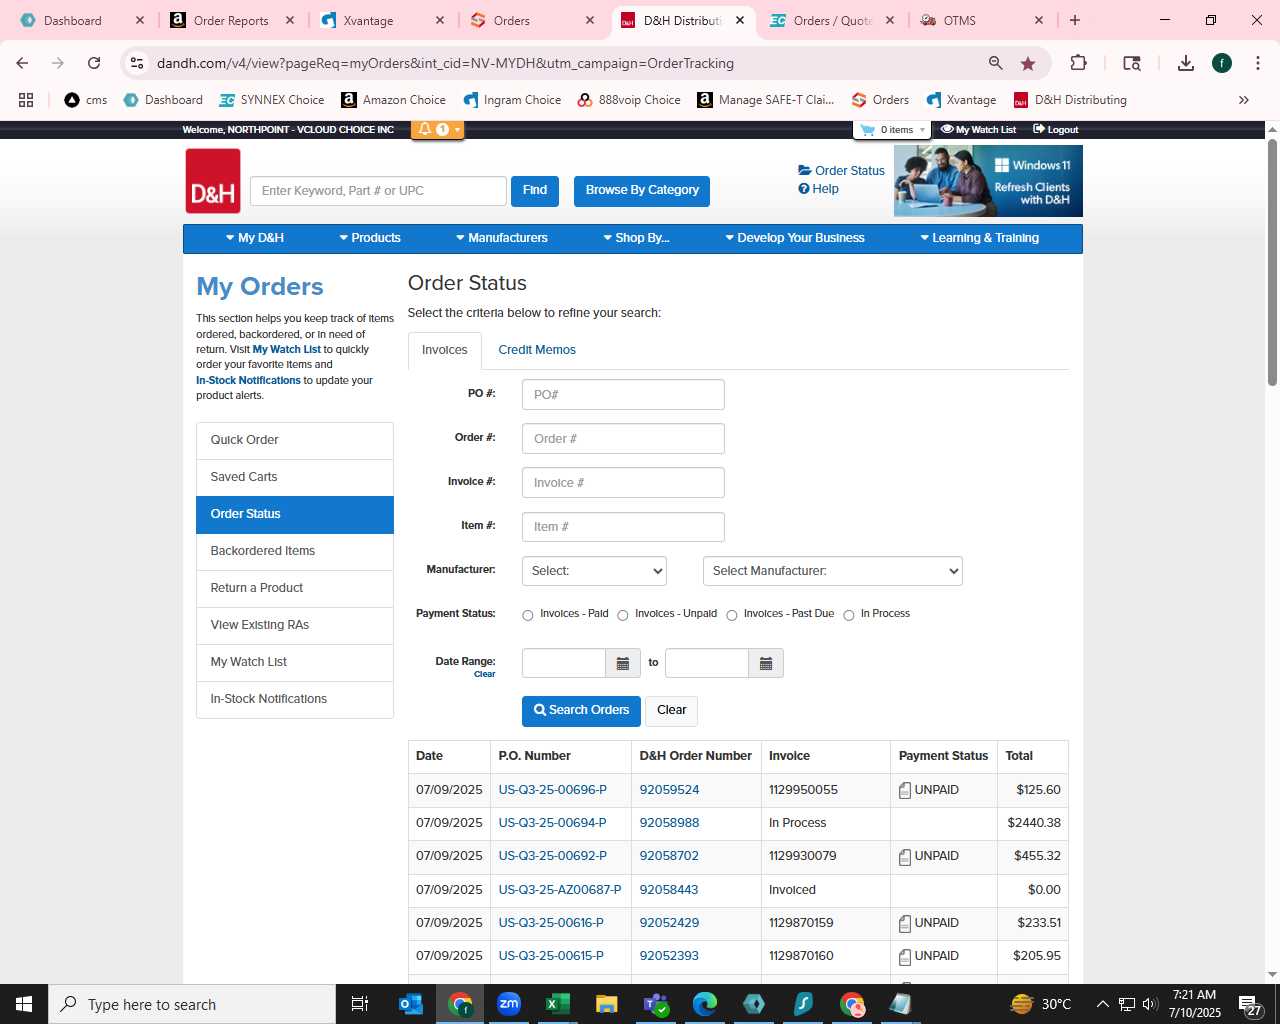
Task: Click the Logout link
Action: (1056, 130)
